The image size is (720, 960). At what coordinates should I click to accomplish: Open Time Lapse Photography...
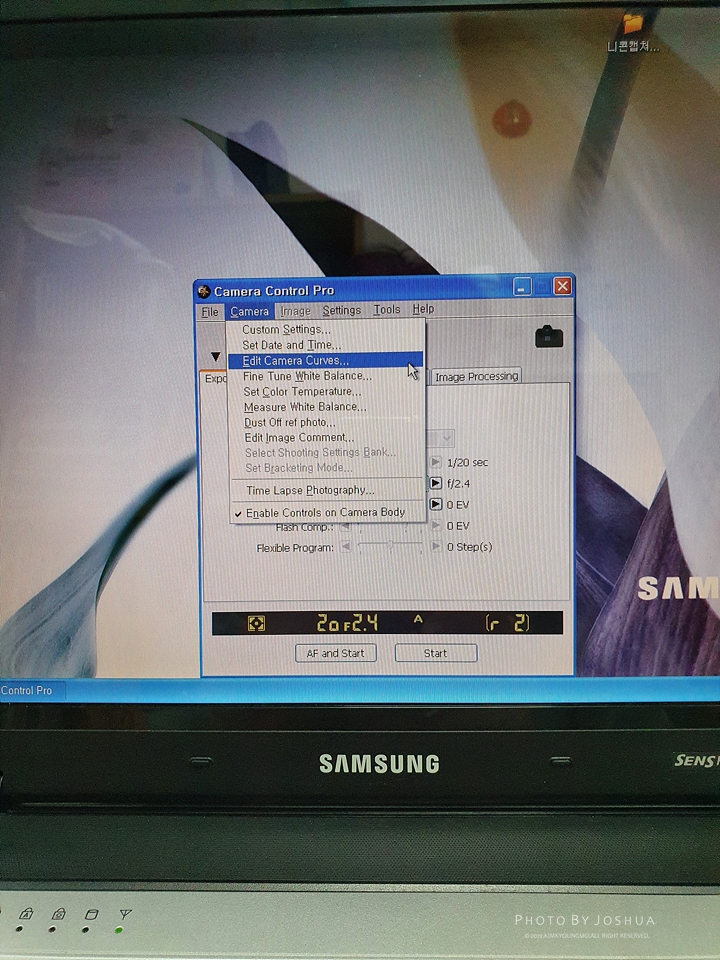[326, 490]
